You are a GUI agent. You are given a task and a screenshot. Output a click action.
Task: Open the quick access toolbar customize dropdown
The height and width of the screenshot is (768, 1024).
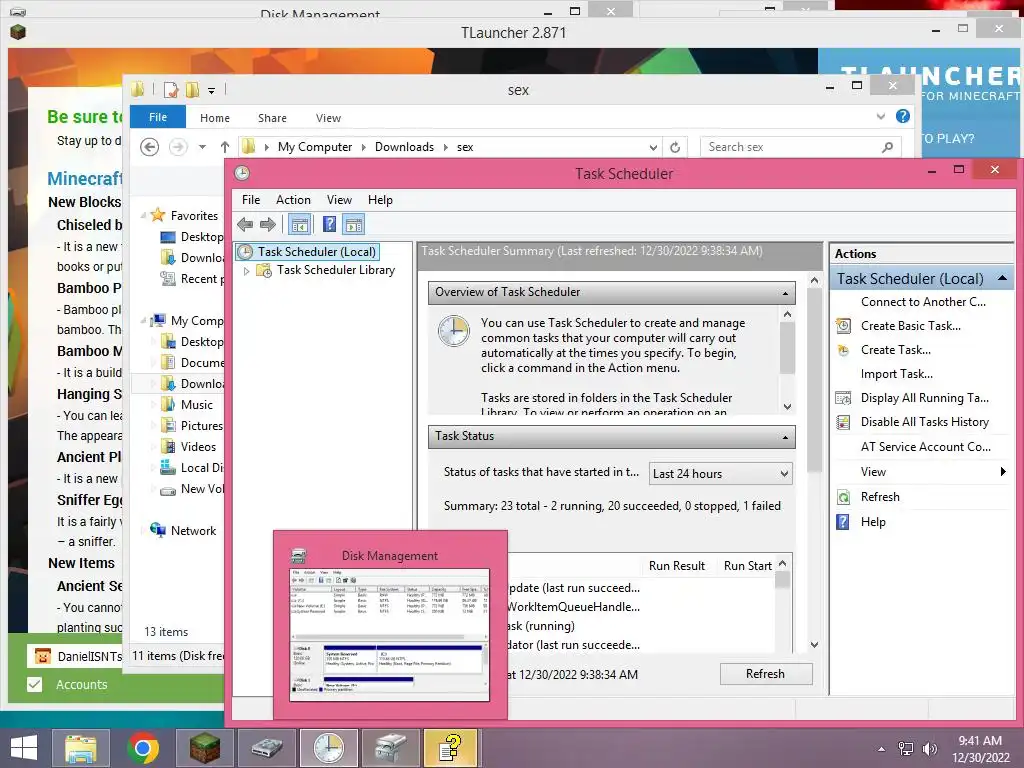point(211,91)
